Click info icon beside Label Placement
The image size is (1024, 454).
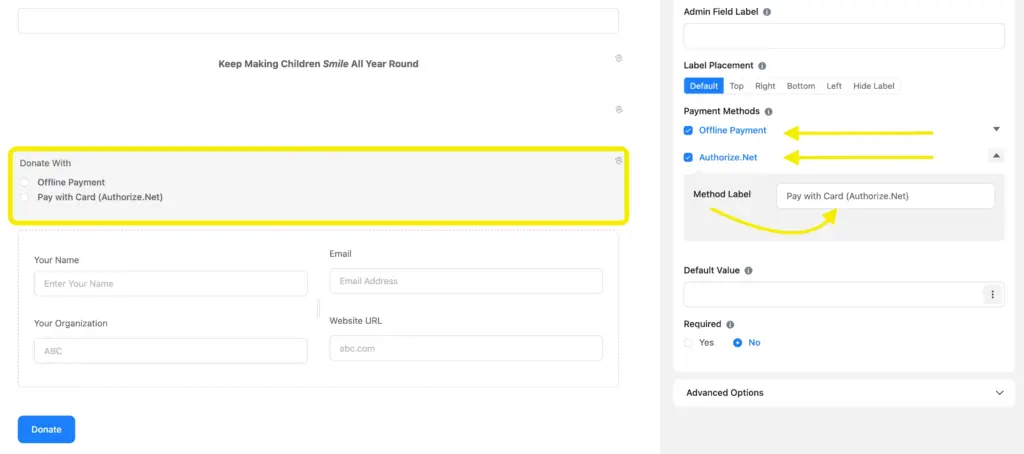point(762,66)
